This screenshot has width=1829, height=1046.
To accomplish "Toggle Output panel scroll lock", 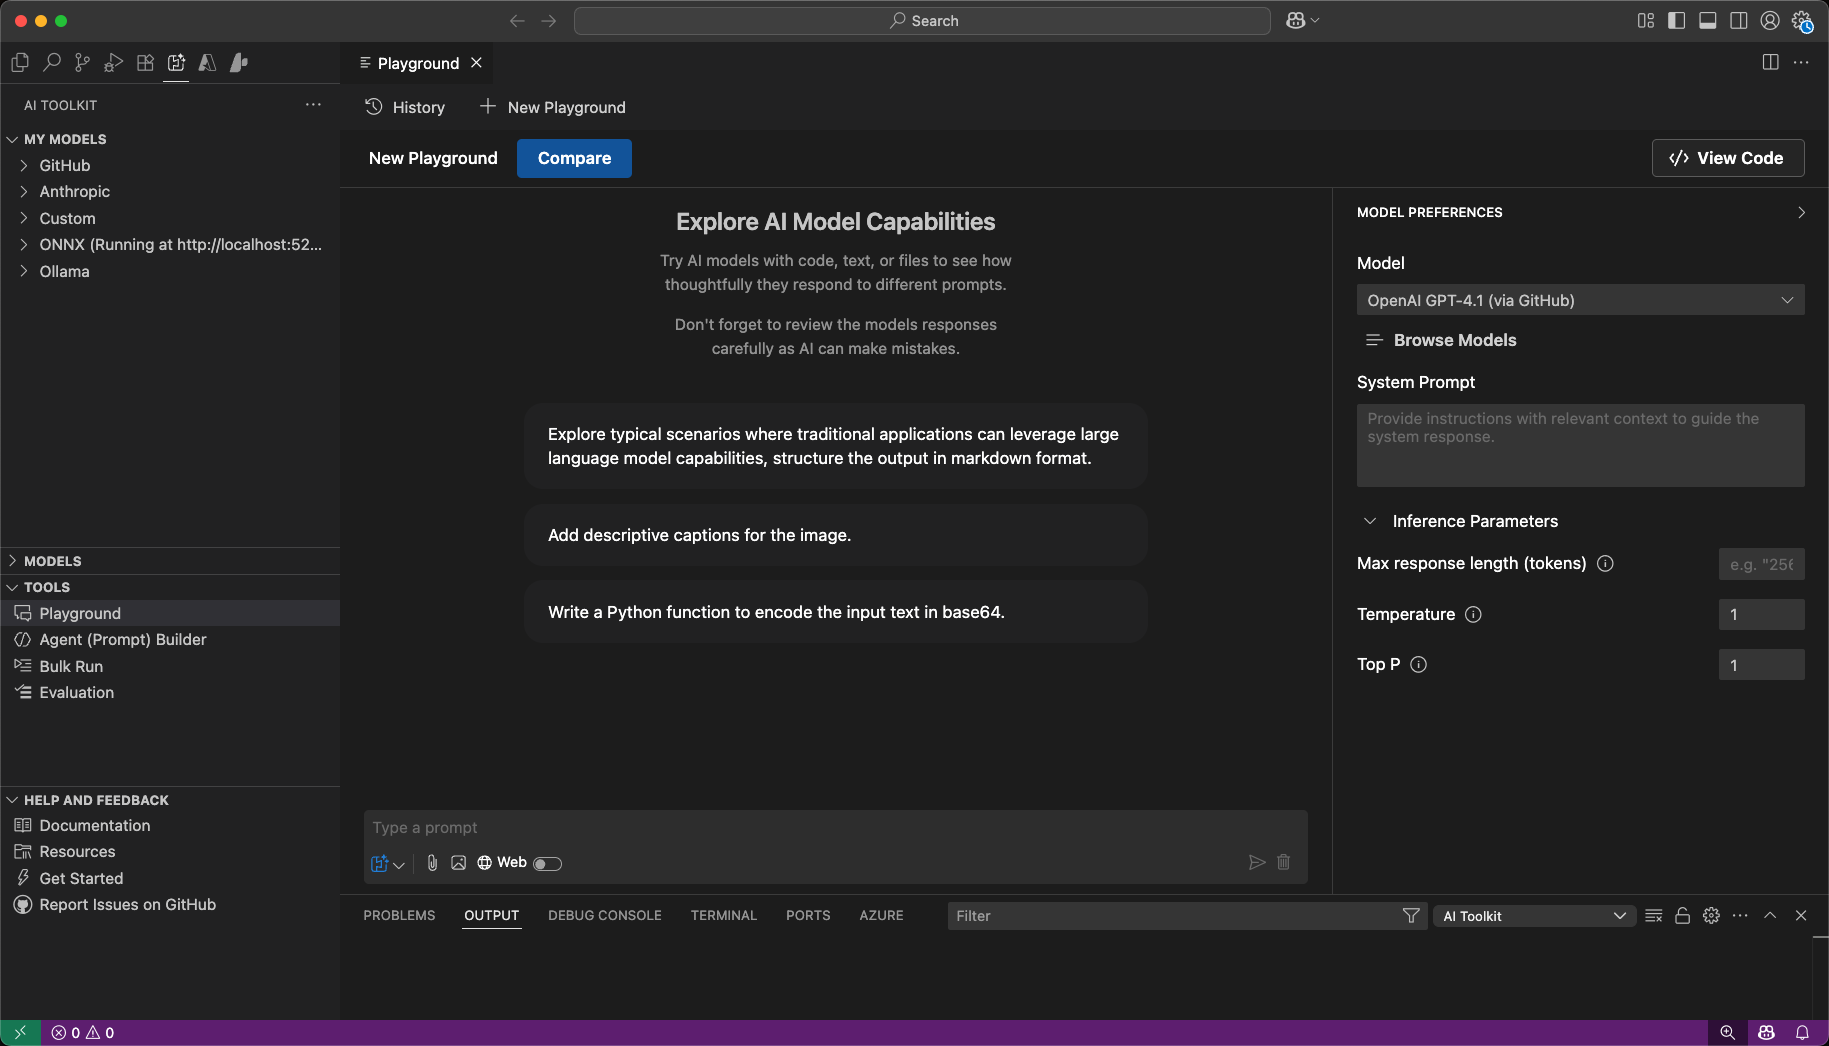I will (1682, 915).
